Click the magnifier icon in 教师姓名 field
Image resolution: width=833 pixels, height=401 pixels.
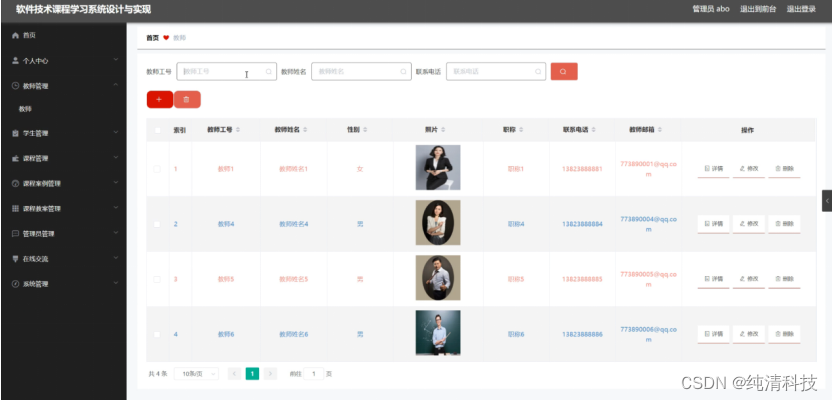(x=403, y=72)
